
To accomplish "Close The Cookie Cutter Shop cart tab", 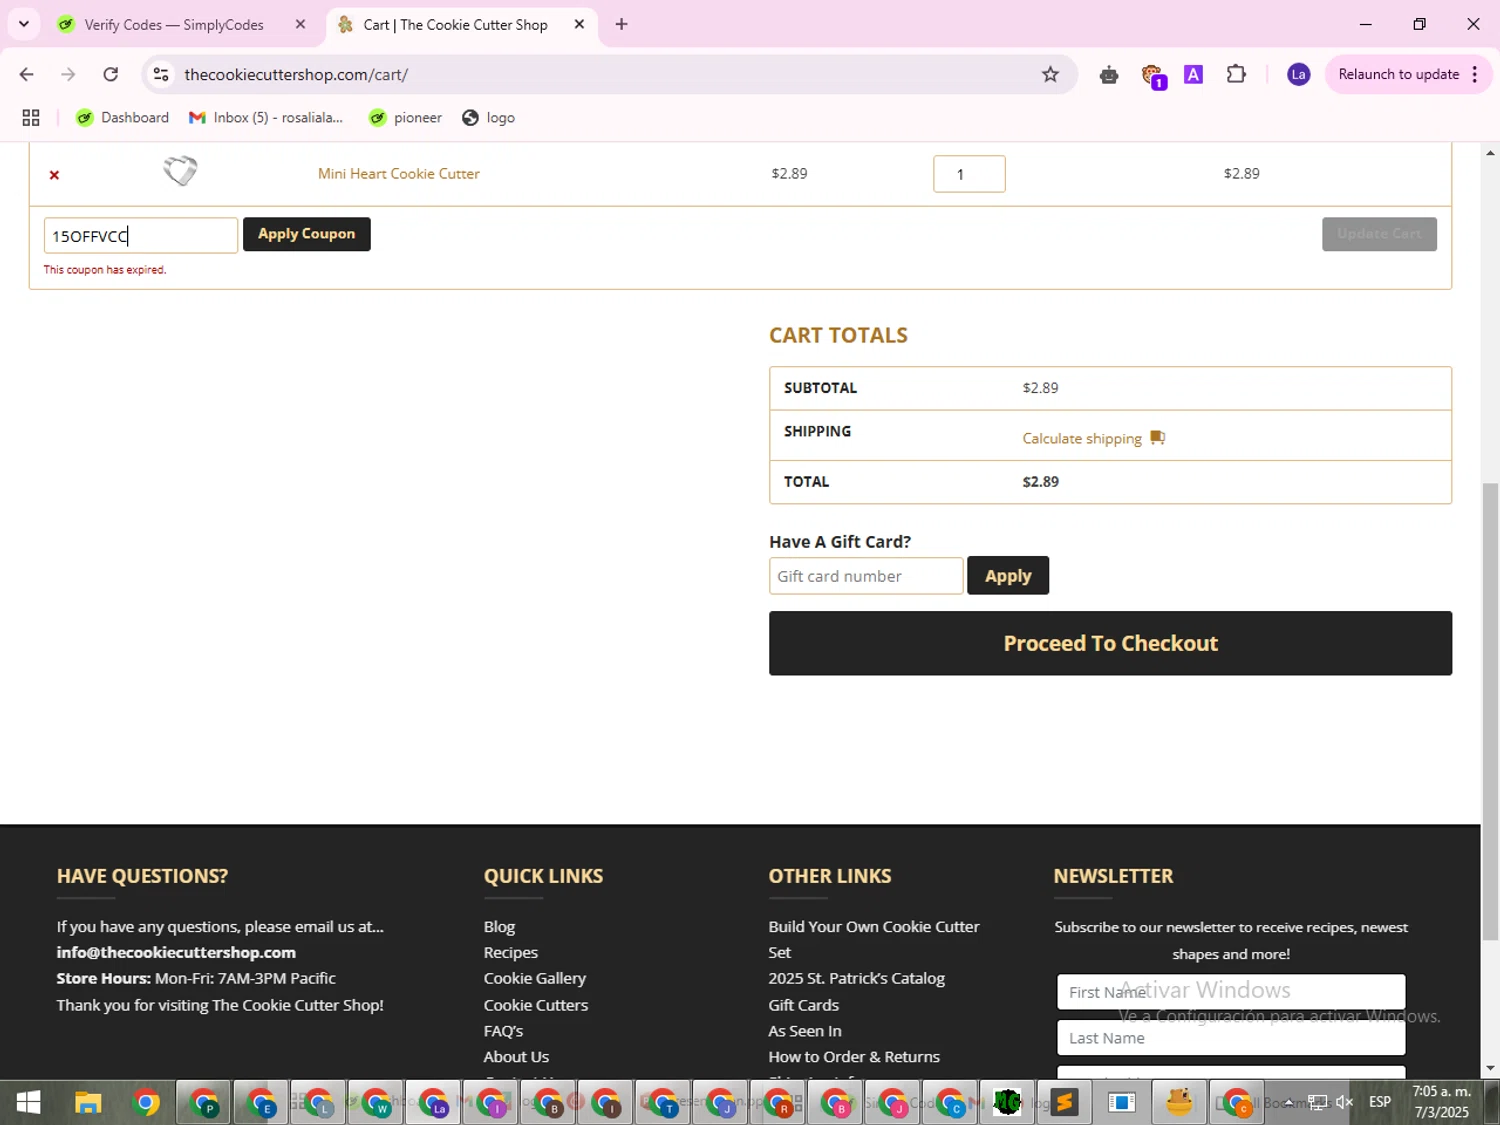I will click(579, 25).
